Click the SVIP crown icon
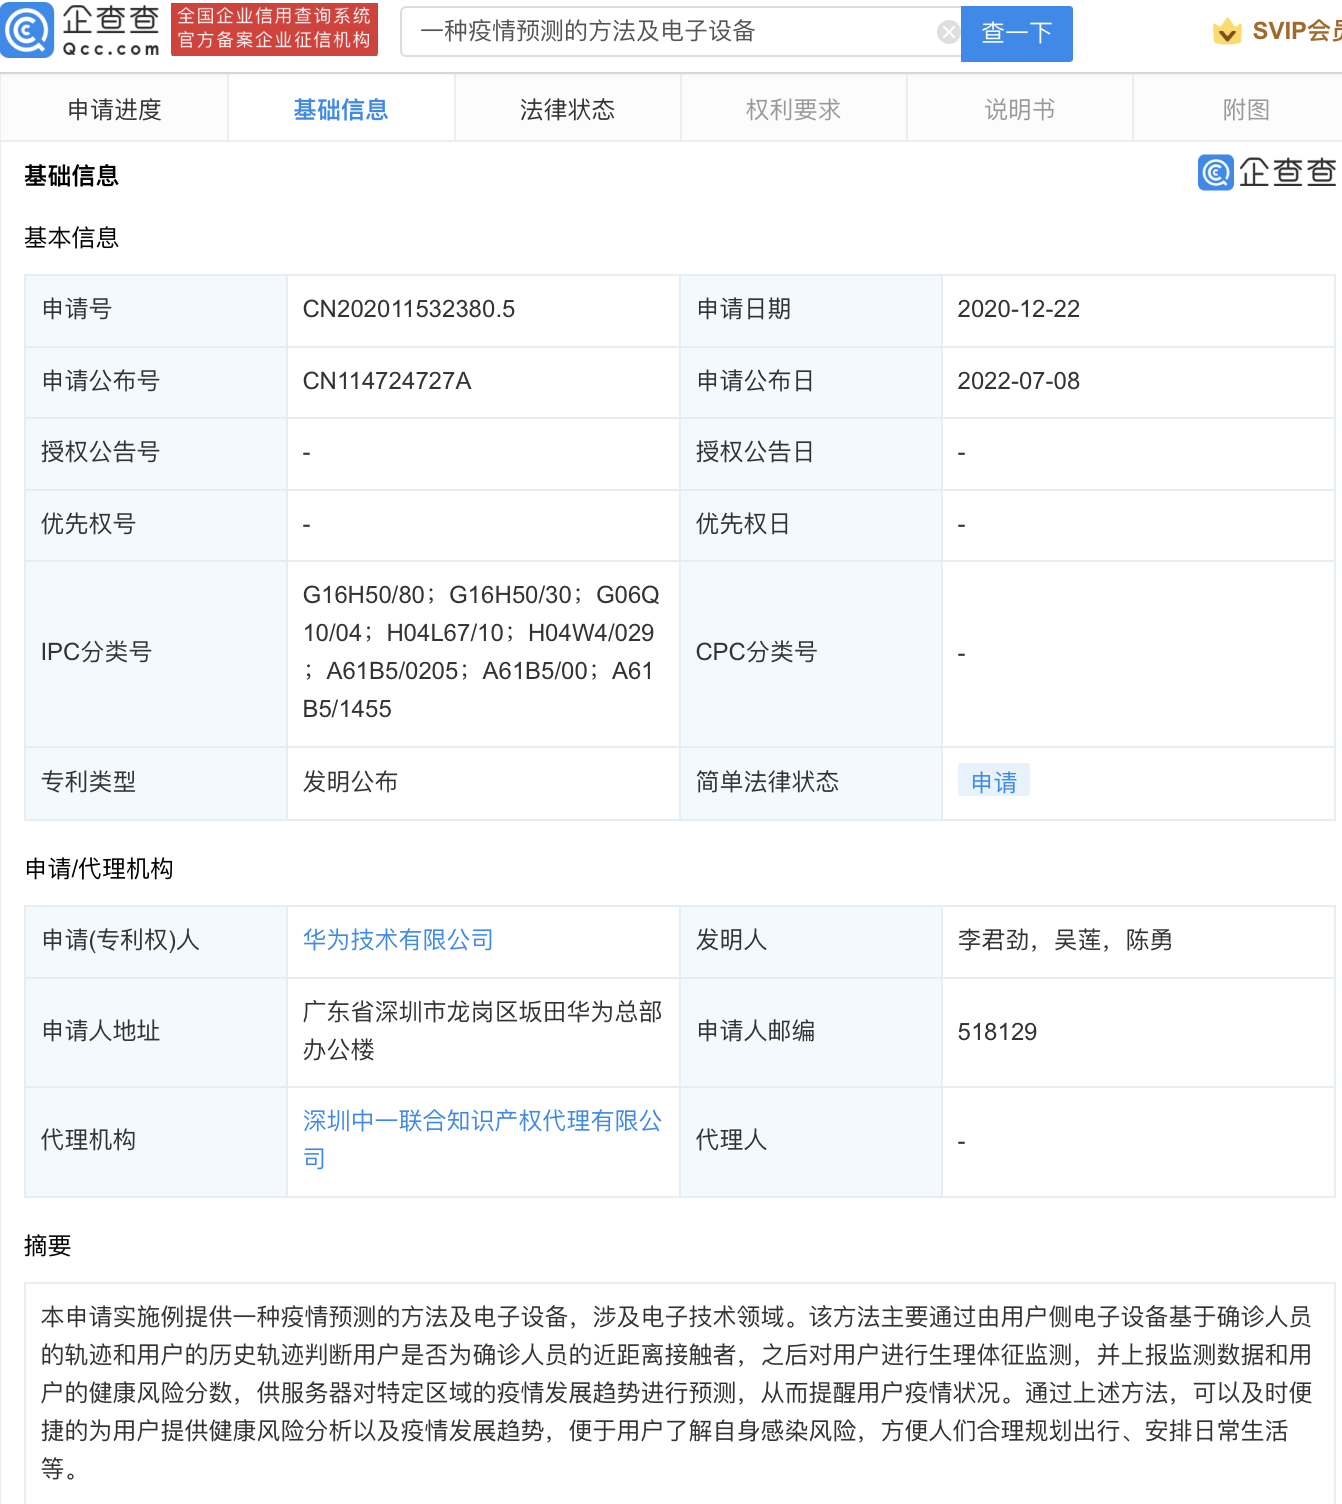 tap(1227, 32)
